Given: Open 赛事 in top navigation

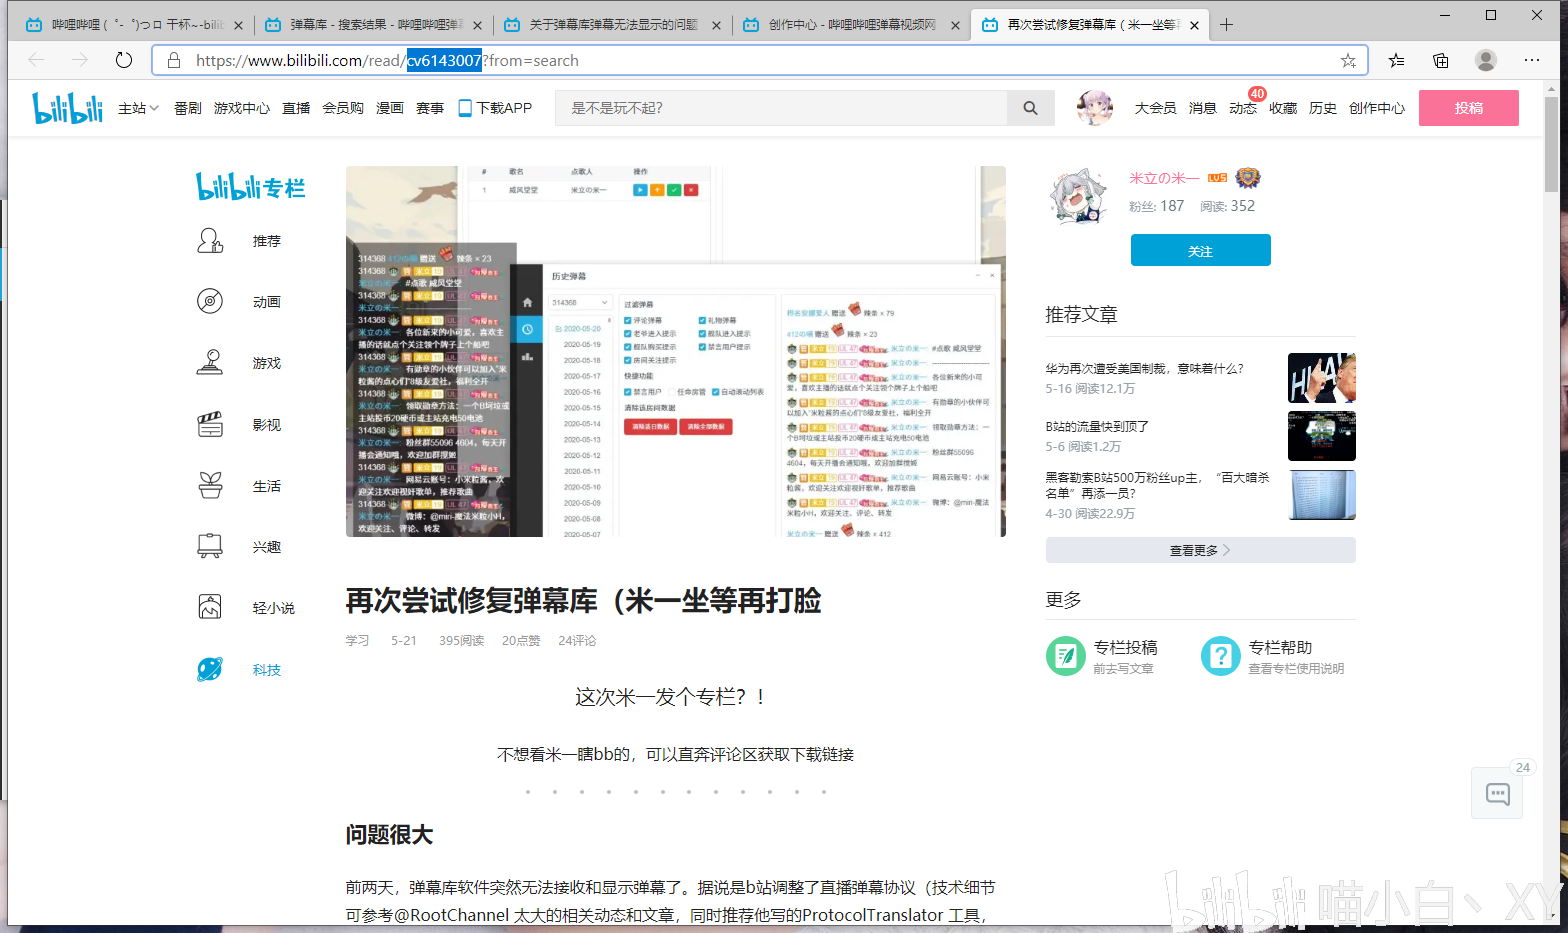Looking at the screenshot, I should [430, 108].
